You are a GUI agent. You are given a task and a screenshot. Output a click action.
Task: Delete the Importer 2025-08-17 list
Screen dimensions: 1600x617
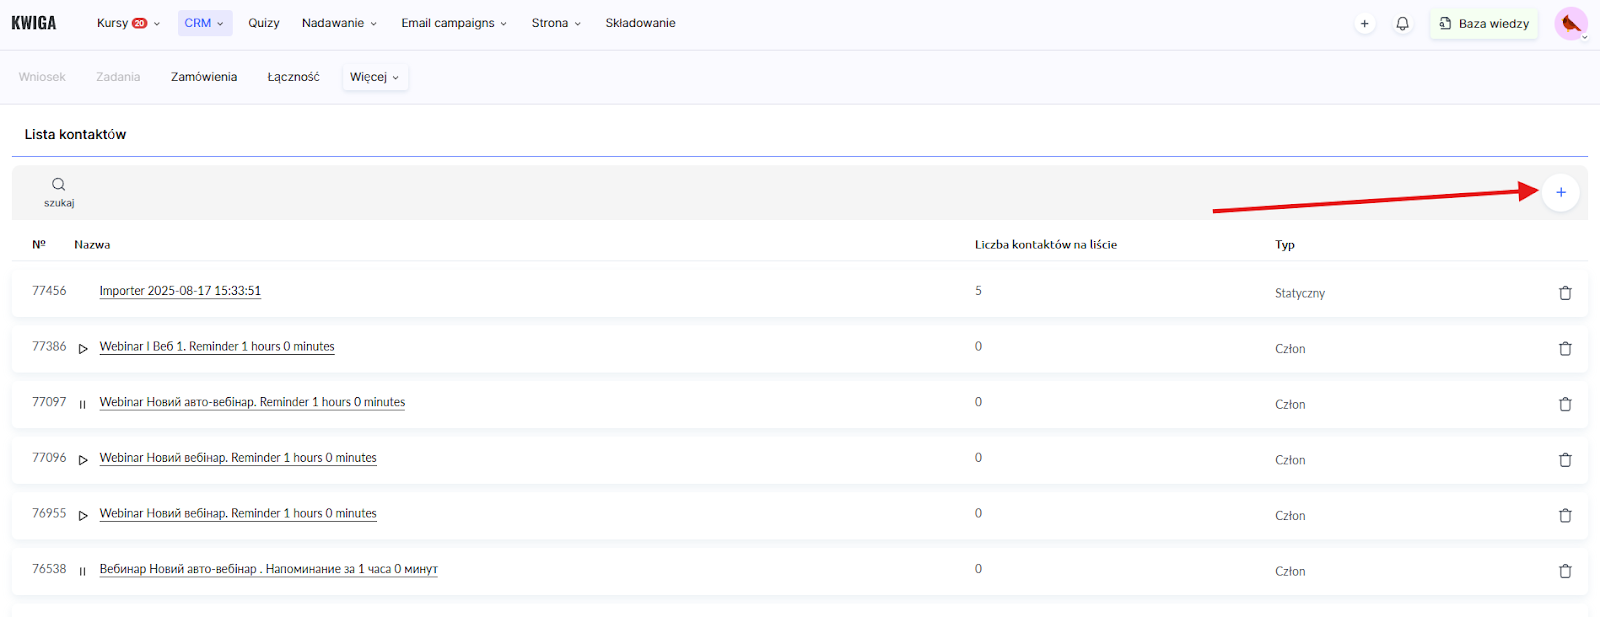[x=1565, y=293]
